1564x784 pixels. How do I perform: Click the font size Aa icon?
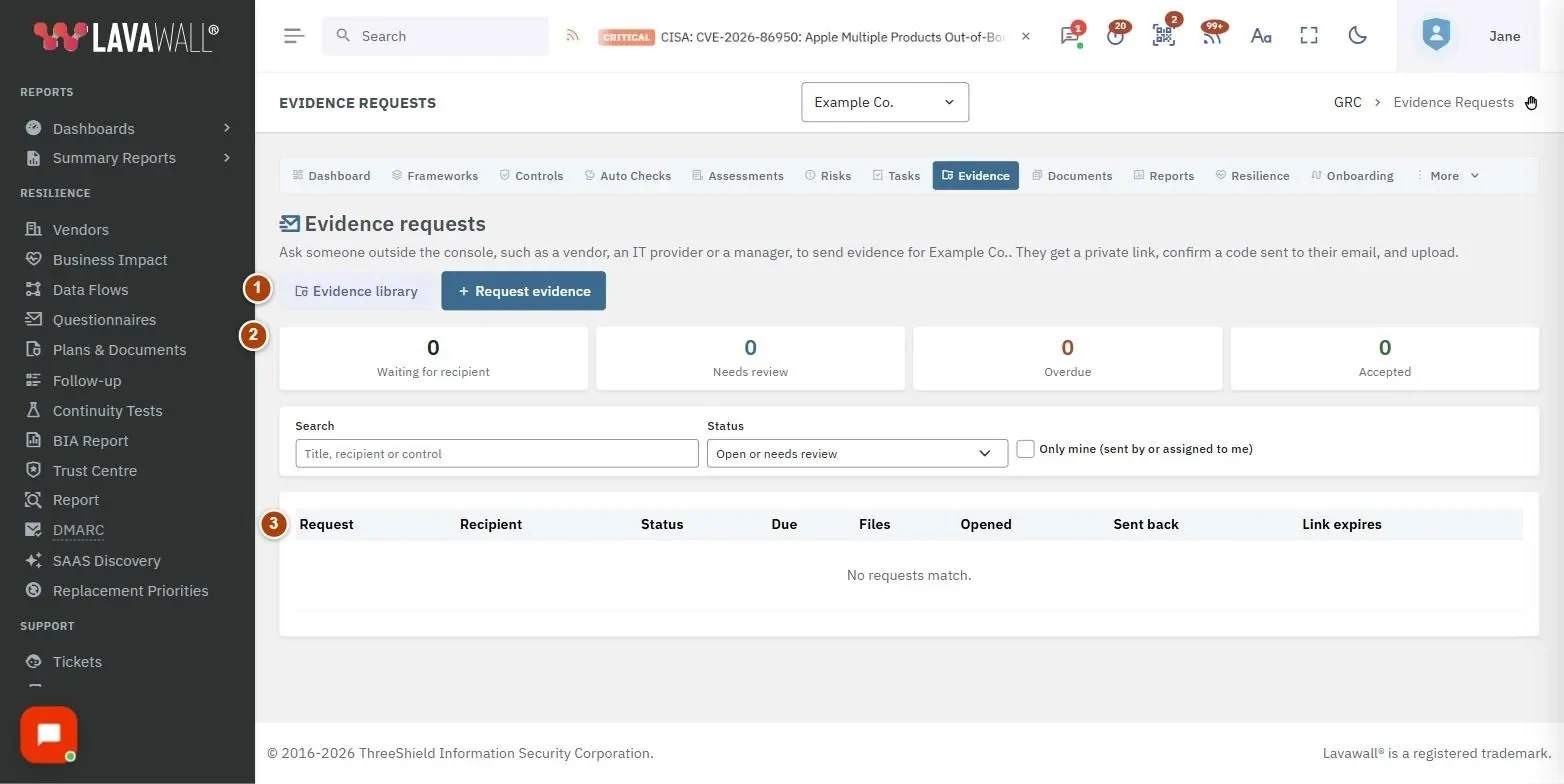[1261, 36]
